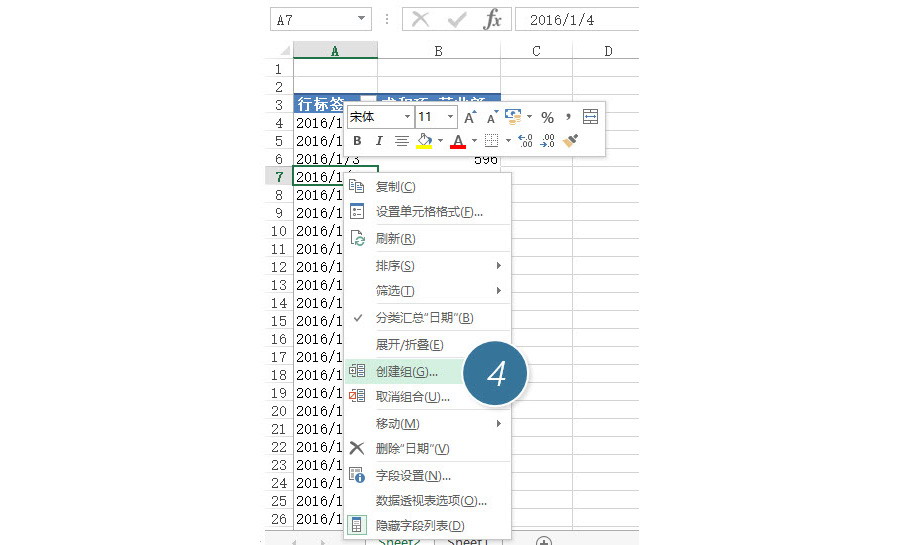The image size is (900, 545).
Task: Click the delete X icon
Action: coord(356,448)
